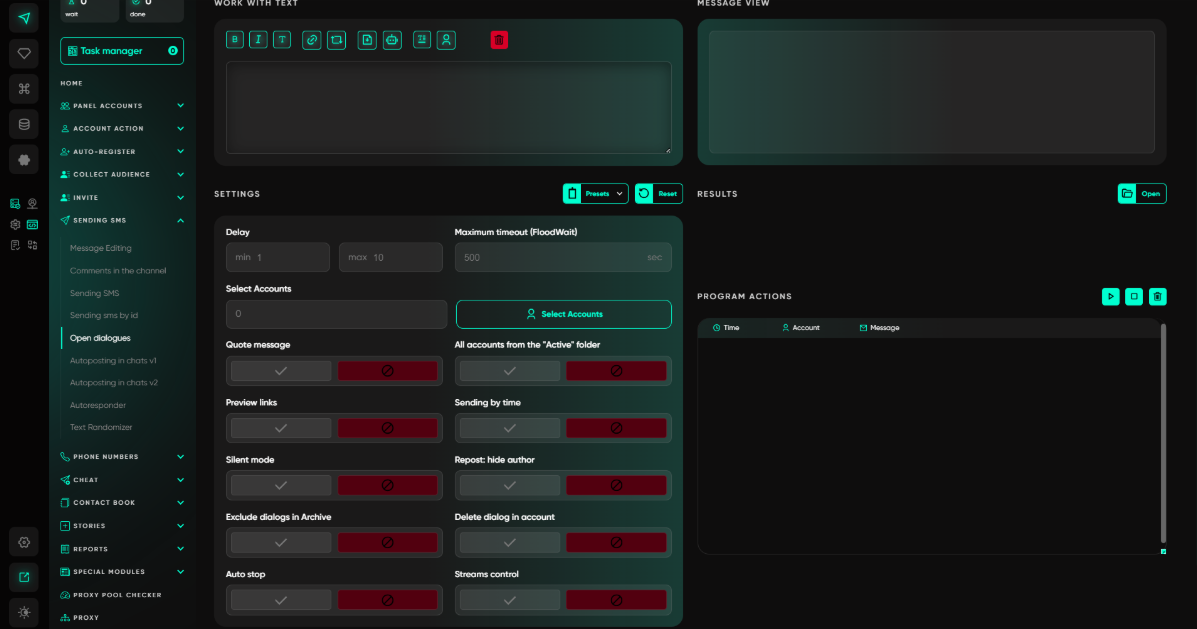Expand the Account Action menu
Viewport: 1197px width, 629px height.
[x=122, y=129]
